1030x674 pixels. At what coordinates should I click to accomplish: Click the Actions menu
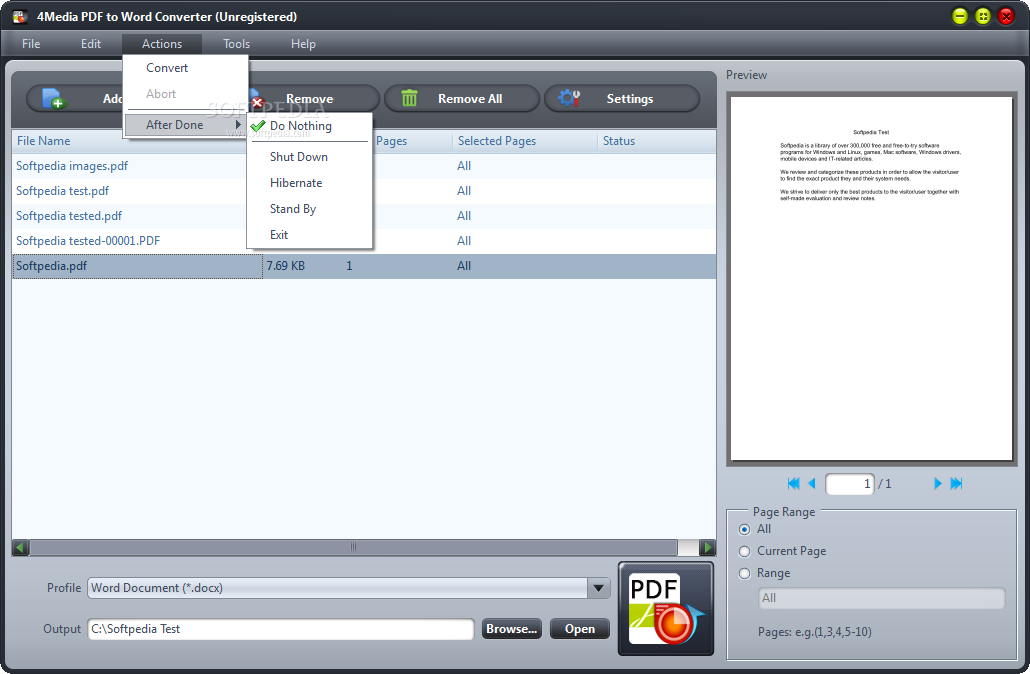162,44
